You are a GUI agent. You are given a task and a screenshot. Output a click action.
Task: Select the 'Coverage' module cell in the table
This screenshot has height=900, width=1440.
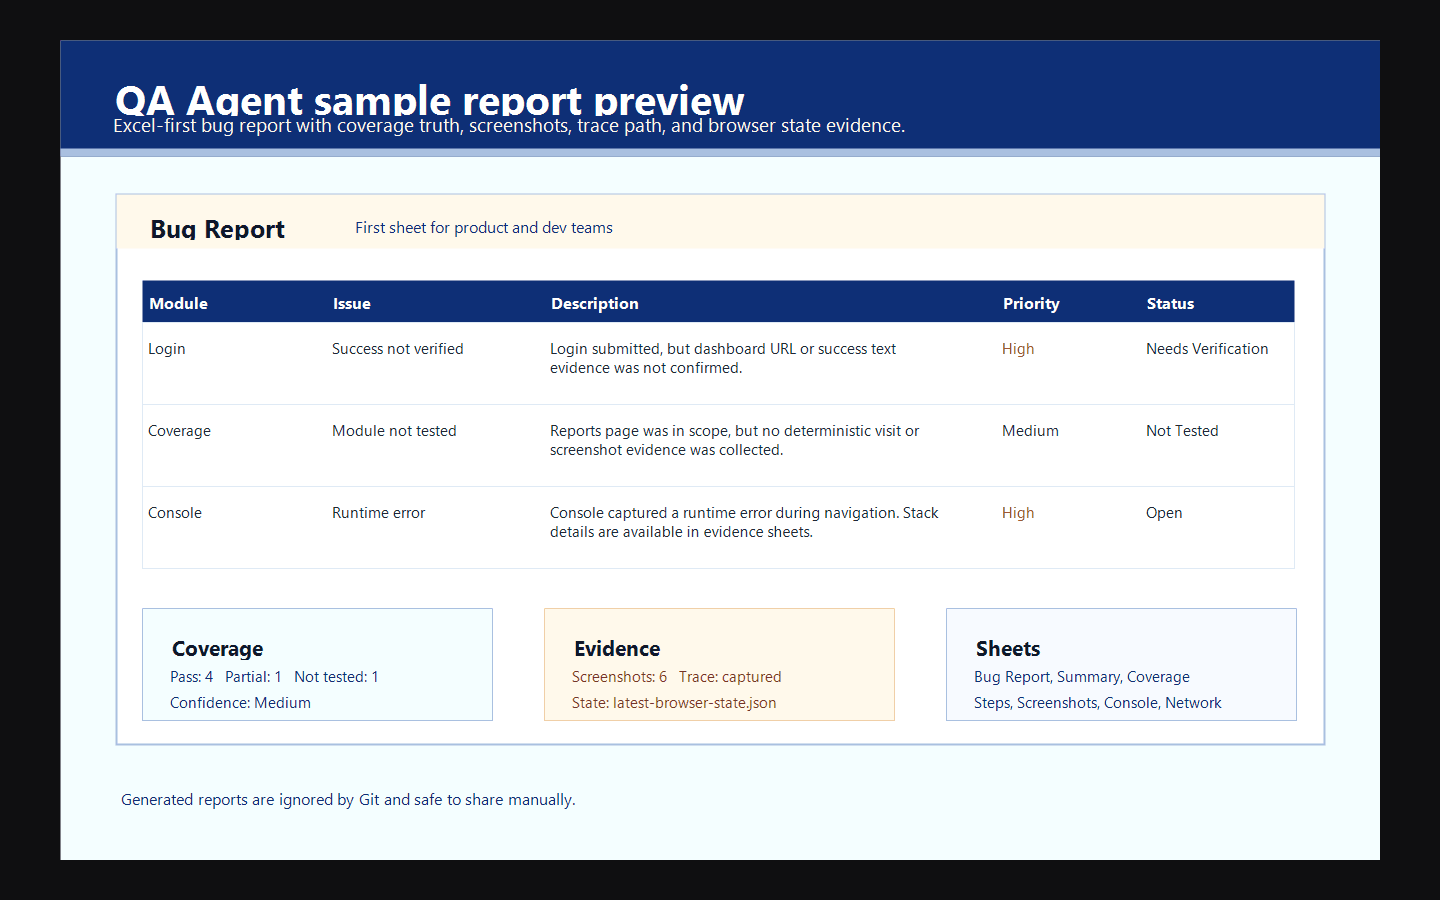click(x=180, y=431)
